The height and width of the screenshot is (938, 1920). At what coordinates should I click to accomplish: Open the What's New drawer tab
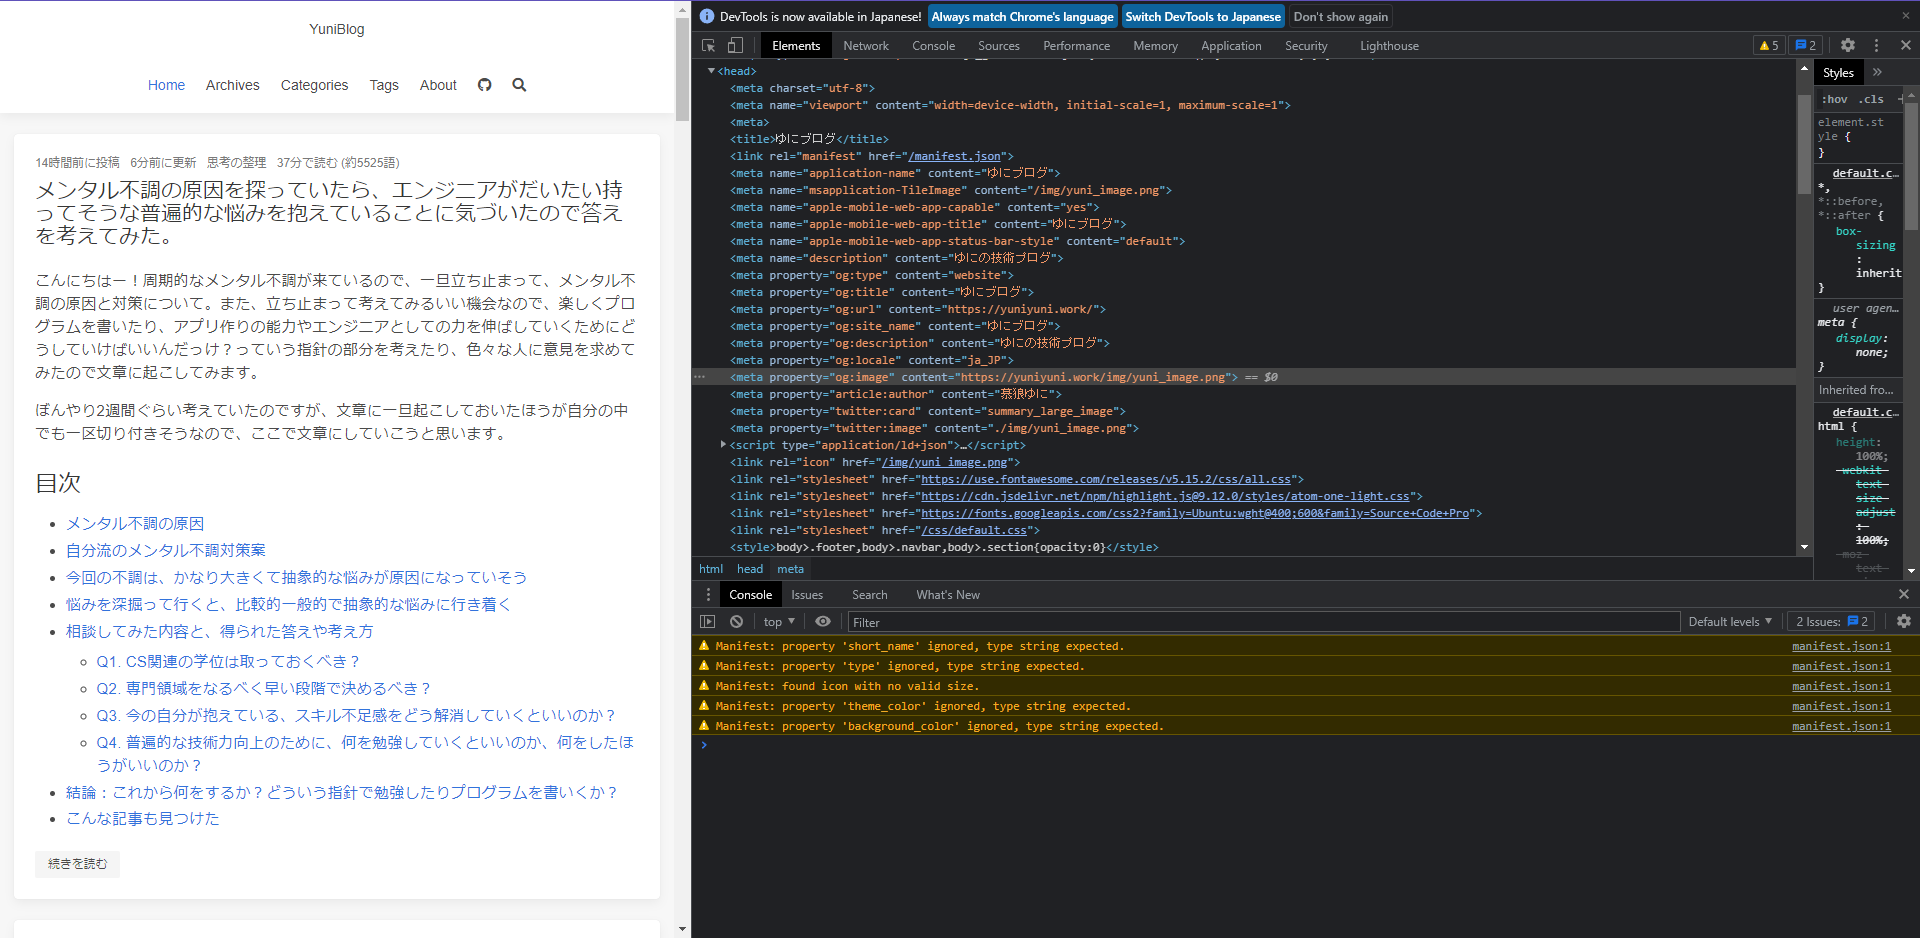(x=948, y=594)
